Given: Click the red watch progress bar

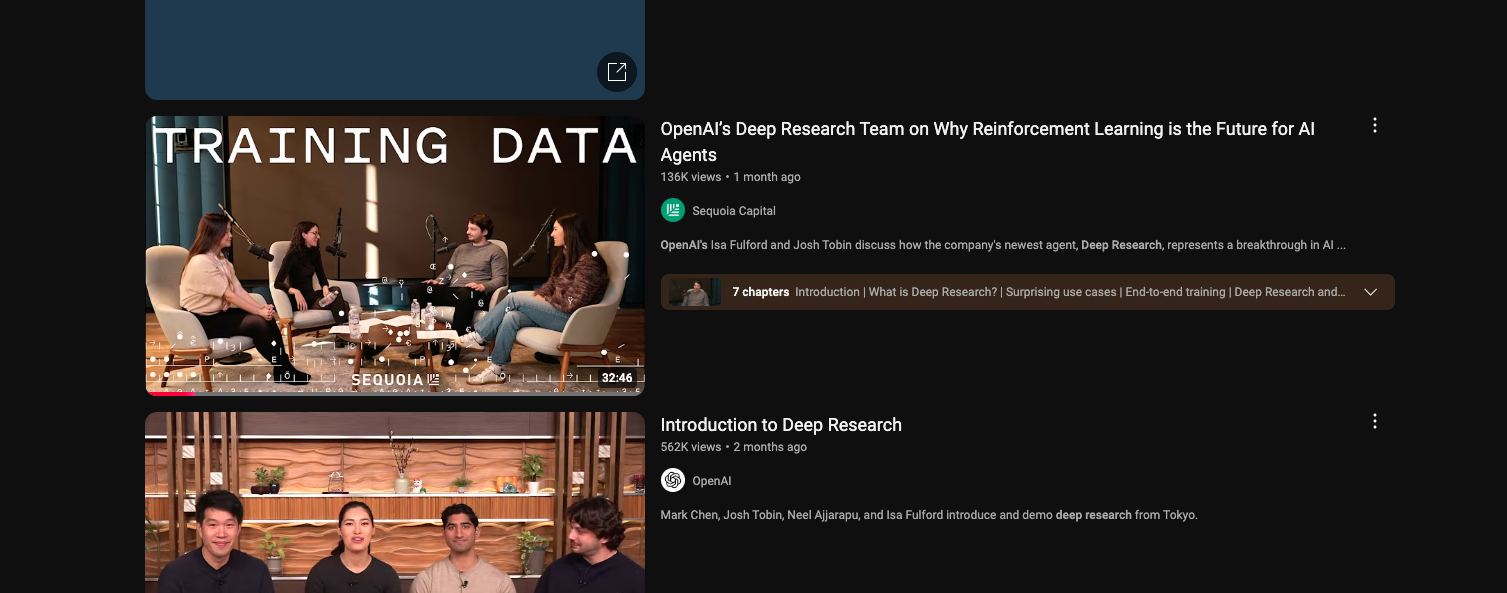Looking at the screenshot, I should pos(170,392).
